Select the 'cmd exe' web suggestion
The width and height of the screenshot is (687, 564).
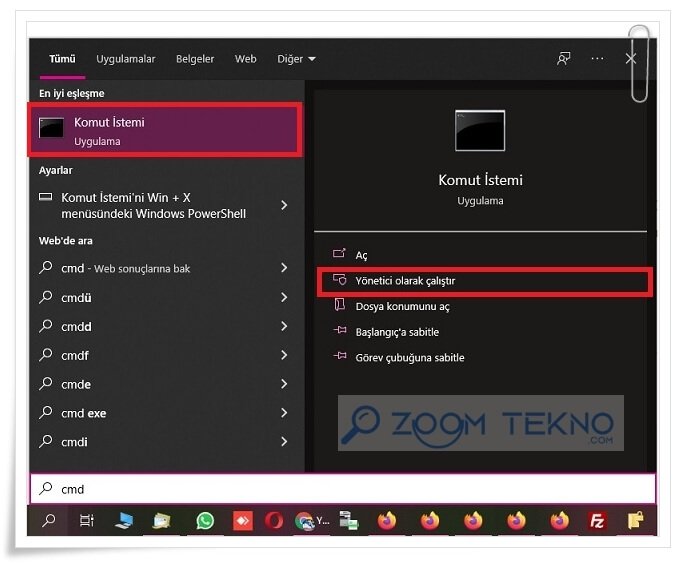pyautogui.click(x=83, y=414)
